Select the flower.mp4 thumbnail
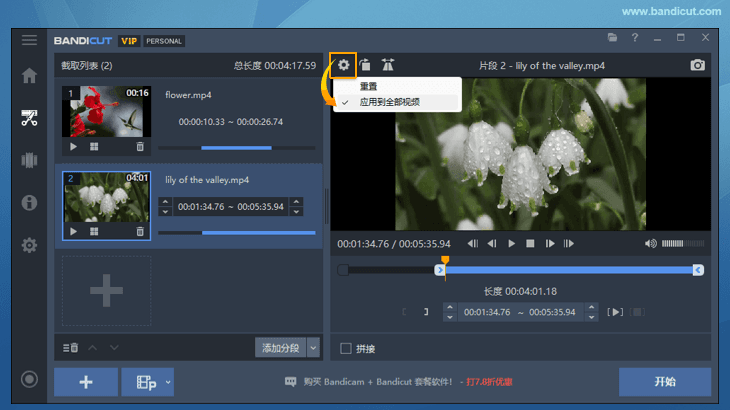 click(x=106, y=111)
